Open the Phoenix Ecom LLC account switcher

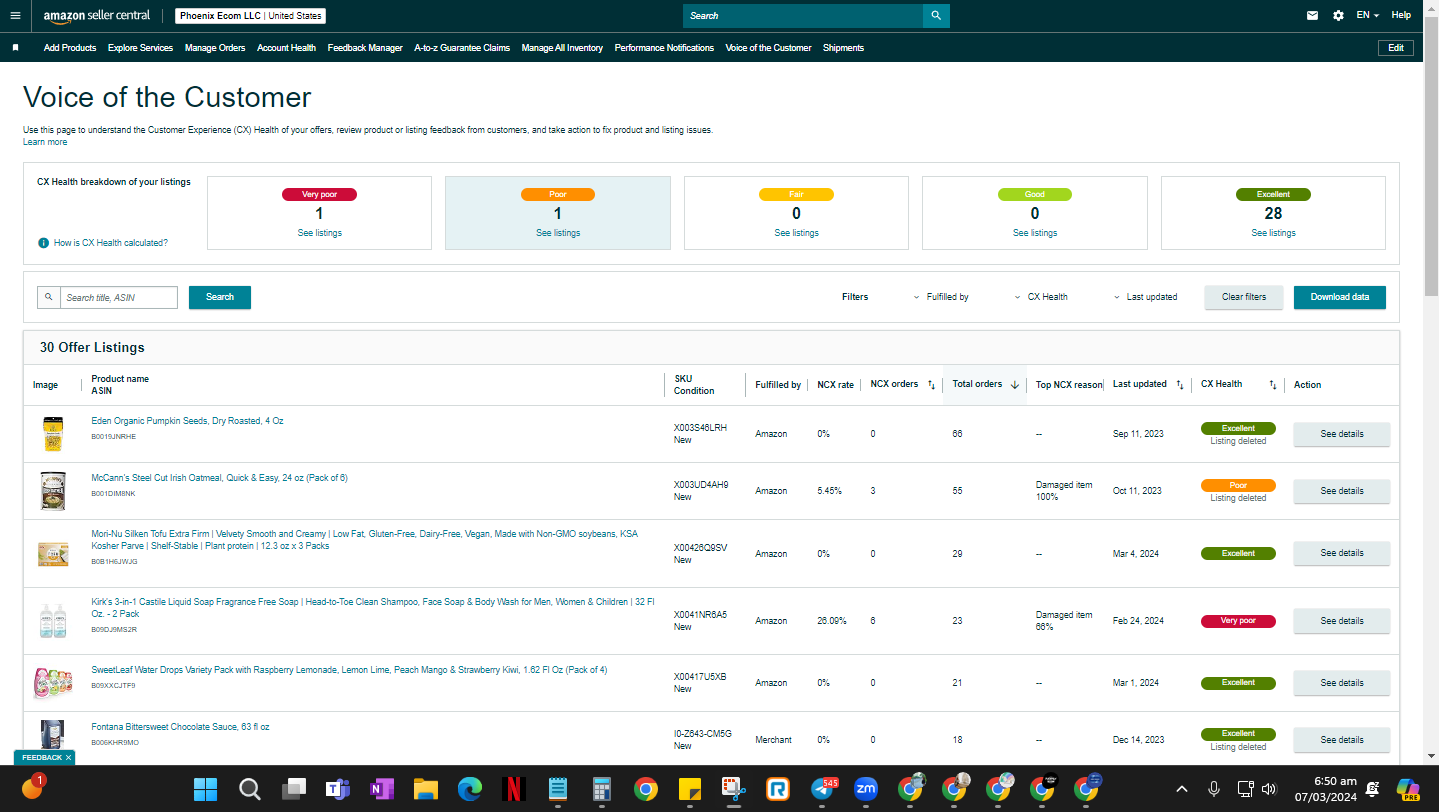252,16
